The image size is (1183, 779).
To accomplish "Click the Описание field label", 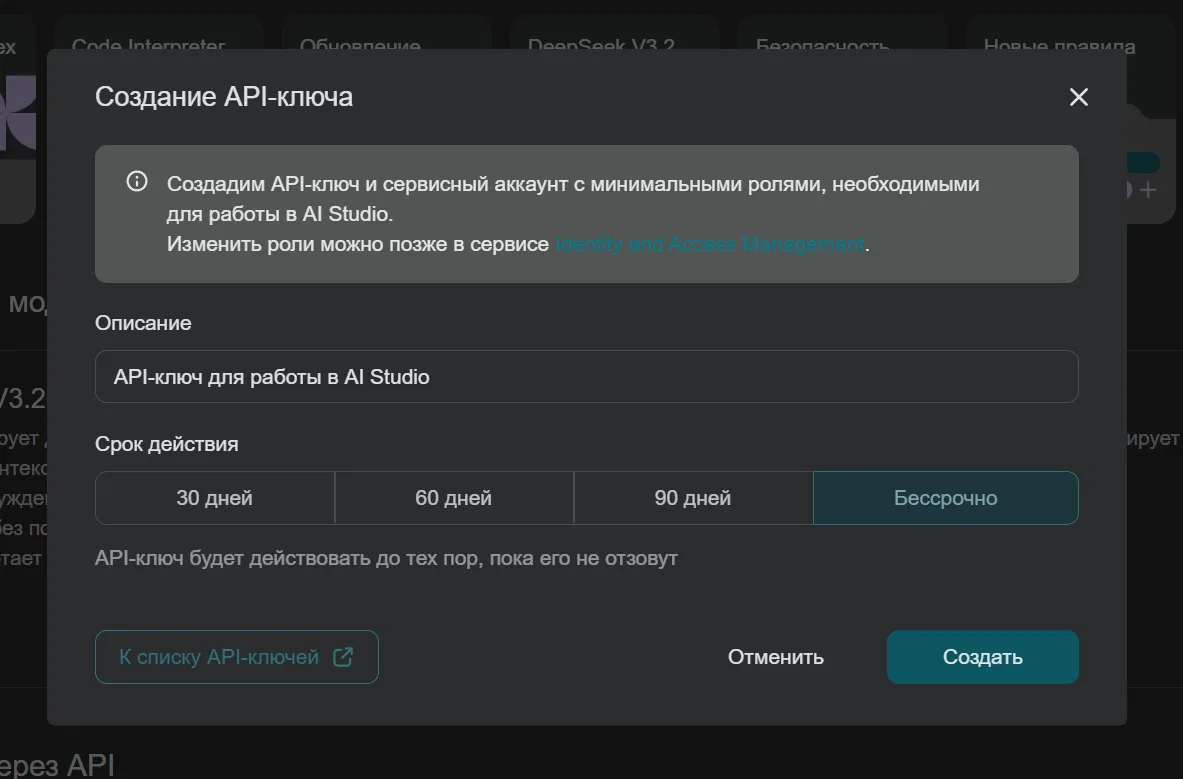I will point(143,323).
